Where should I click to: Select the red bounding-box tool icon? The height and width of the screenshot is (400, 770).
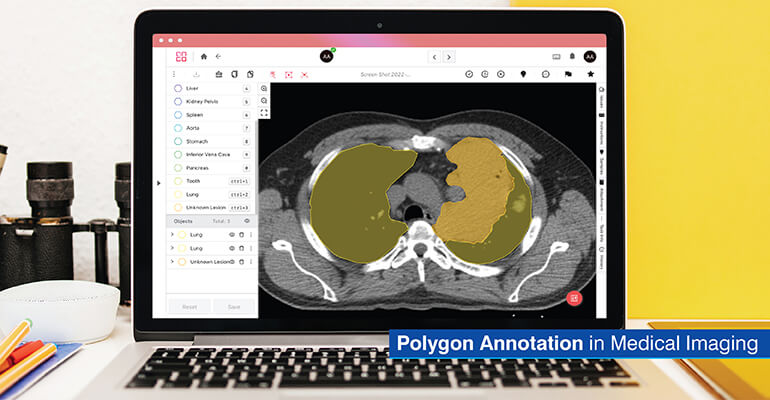[289, 75]
